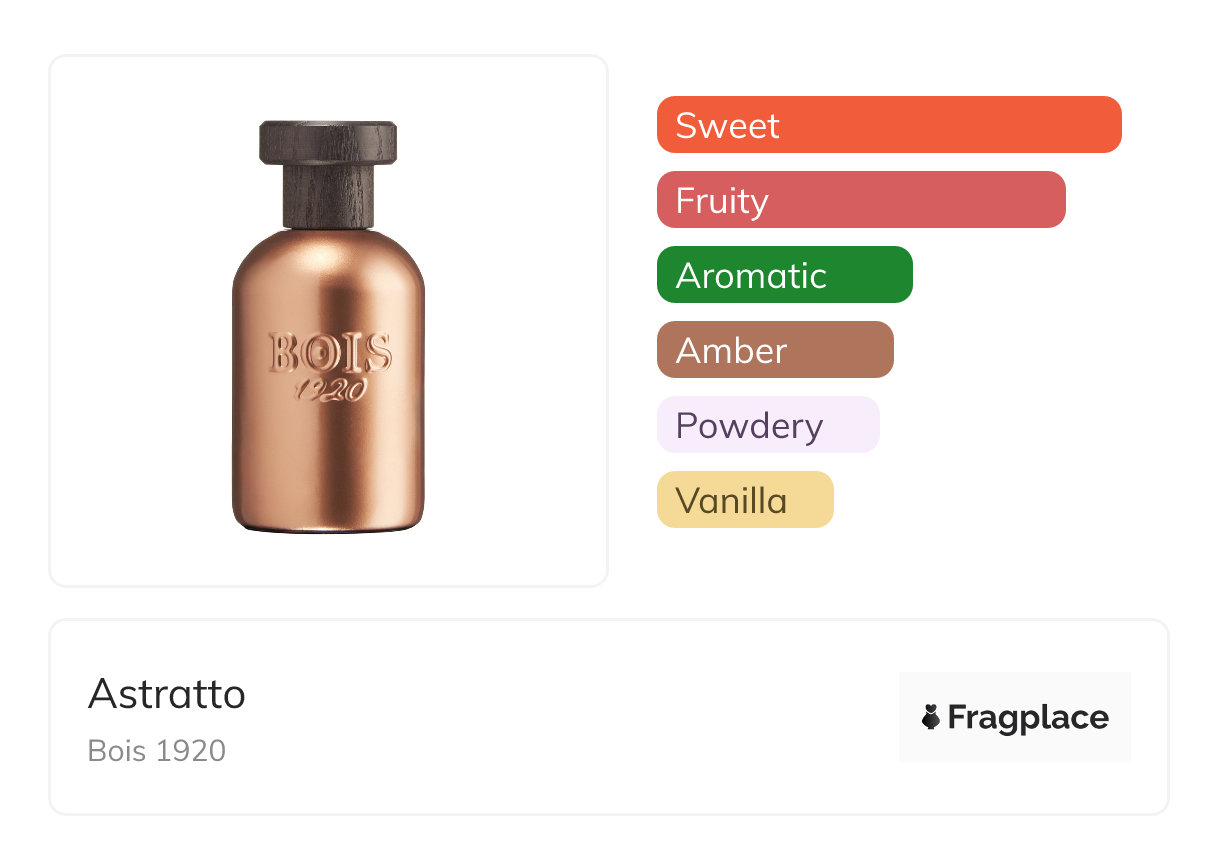Select the pale lilac Powdery bar

(x=768, y=424)
